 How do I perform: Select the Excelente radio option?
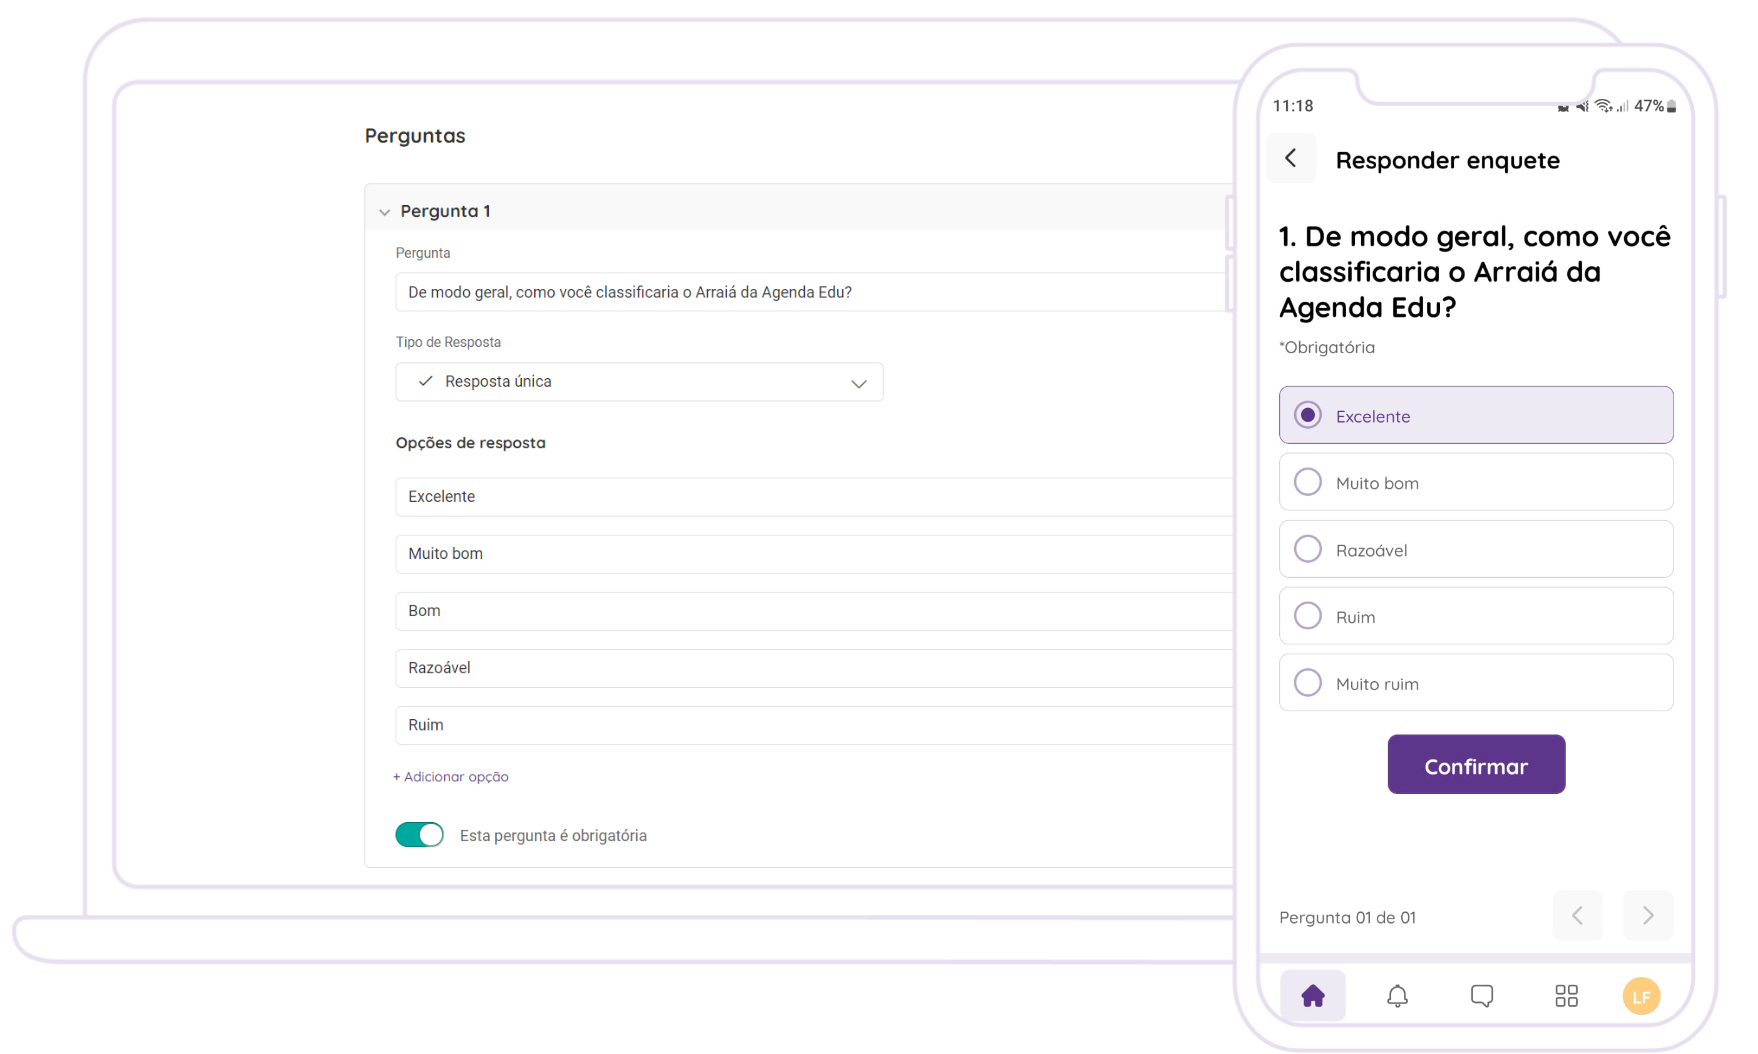tap(1476, 415)
